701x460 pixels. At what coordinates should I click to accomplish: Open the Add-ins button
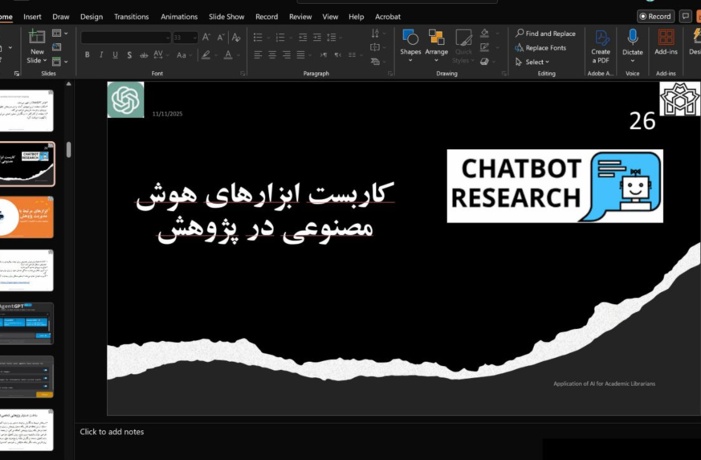[x=666, y=42]
